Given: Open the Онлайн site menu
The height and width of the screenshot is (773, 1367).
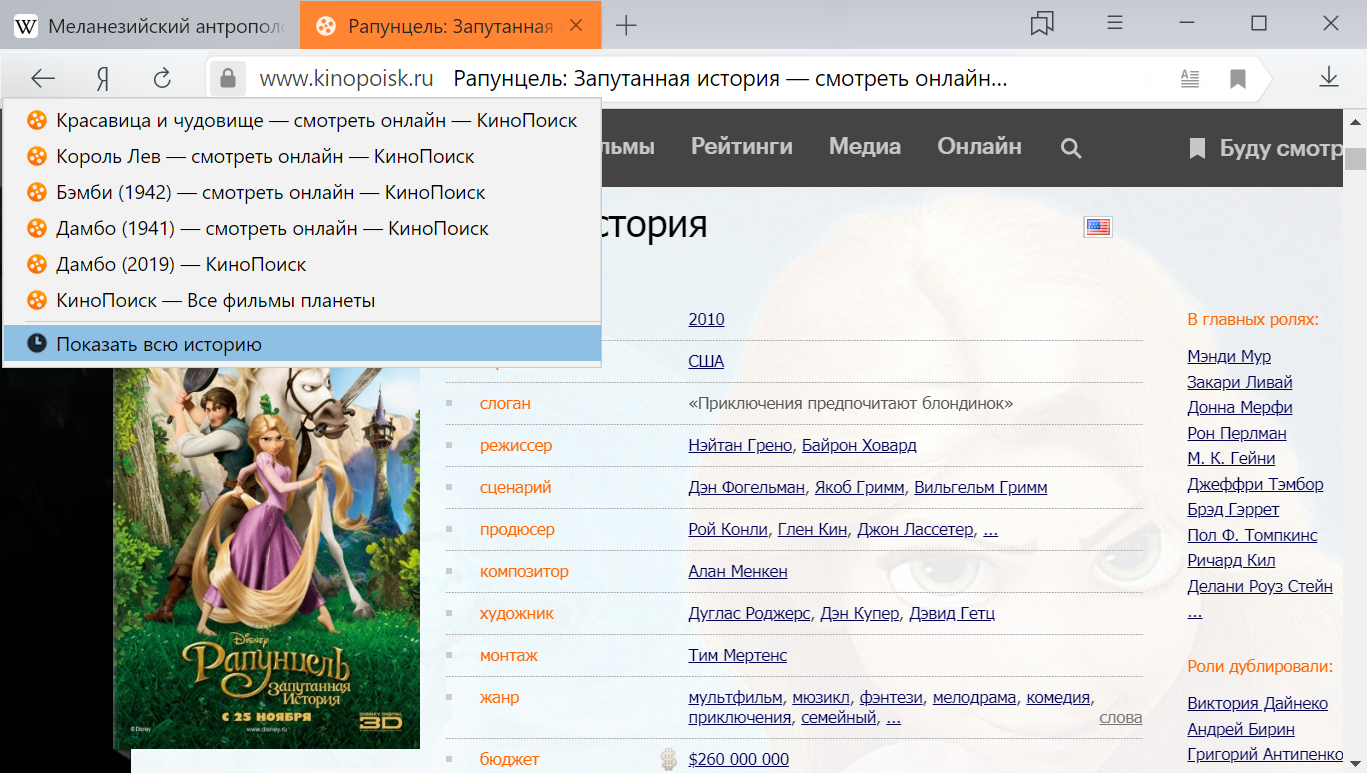Looking at the screenshot, I should click(979, 147).
